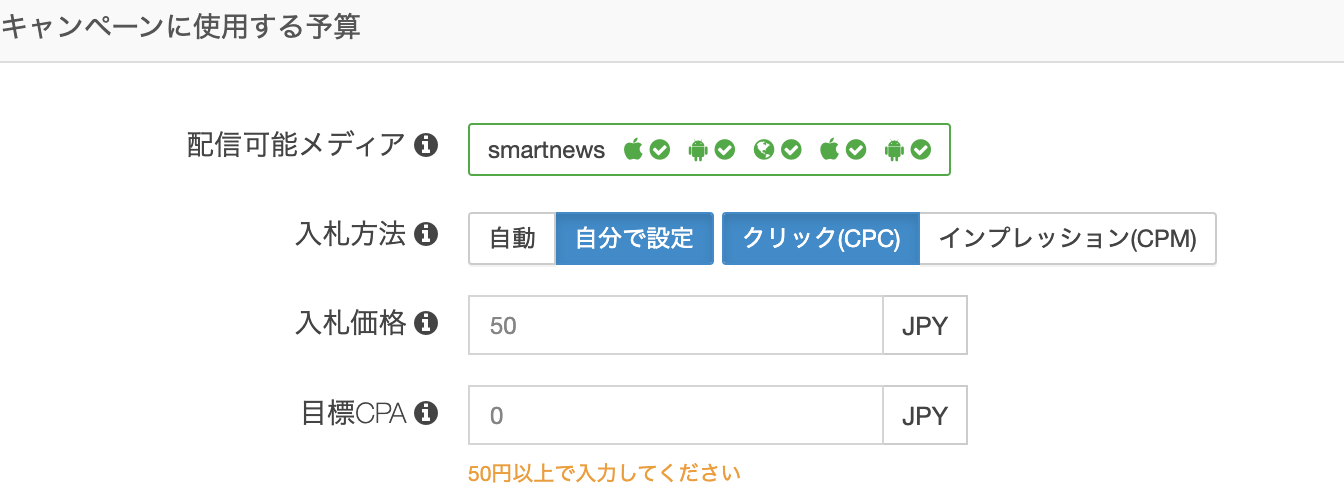Screen dimensions: 1344x504
Task: Click the smartnews media label
Action: coord(546,150)
